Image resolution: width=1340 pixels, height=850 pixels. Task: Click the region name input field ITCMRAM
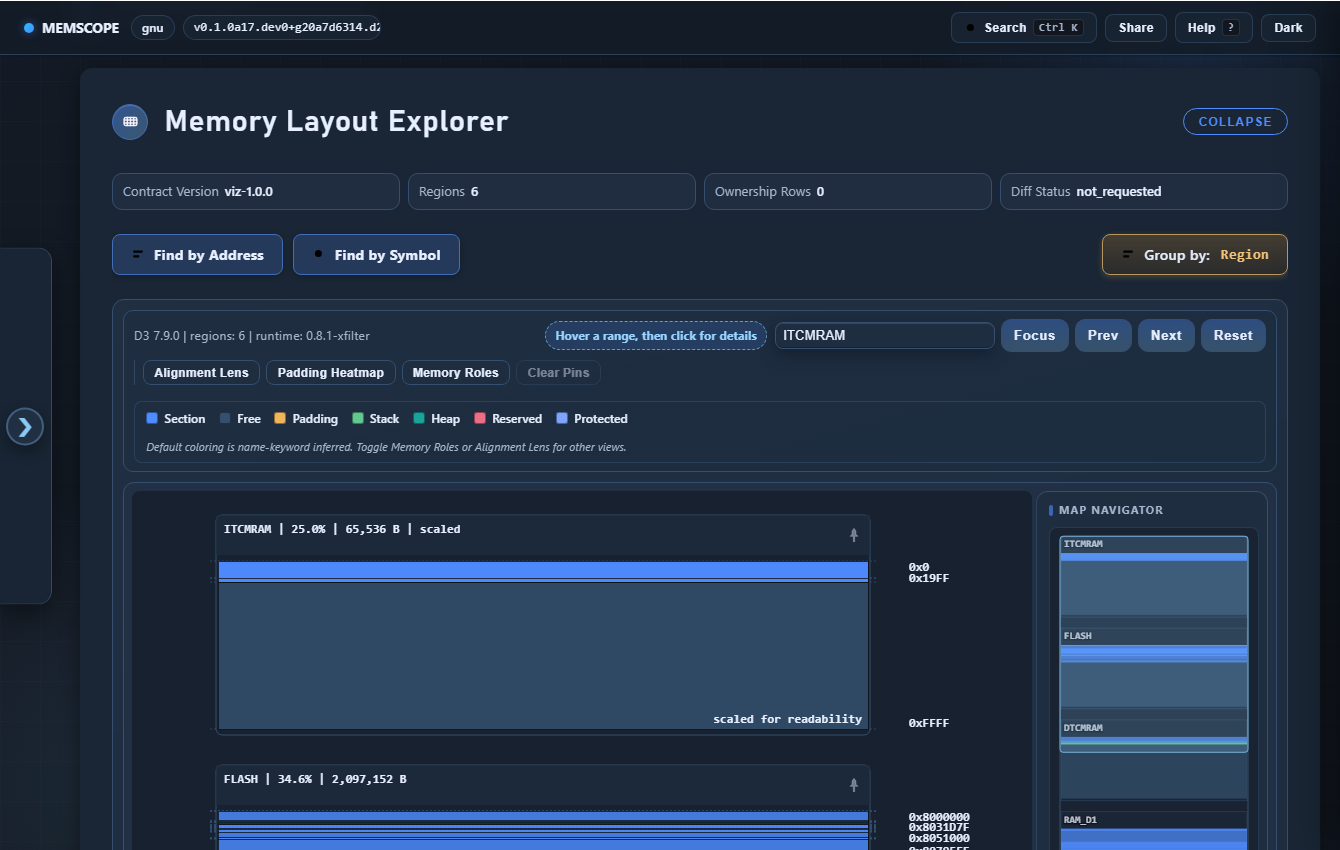884,336
